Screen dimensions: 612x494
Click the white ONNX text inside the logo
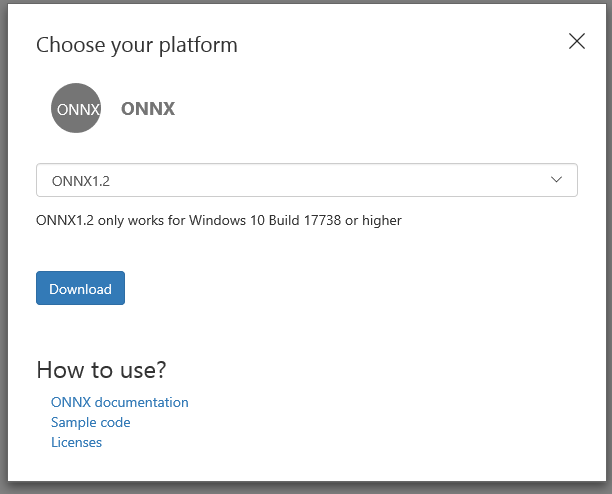point(78,110)
